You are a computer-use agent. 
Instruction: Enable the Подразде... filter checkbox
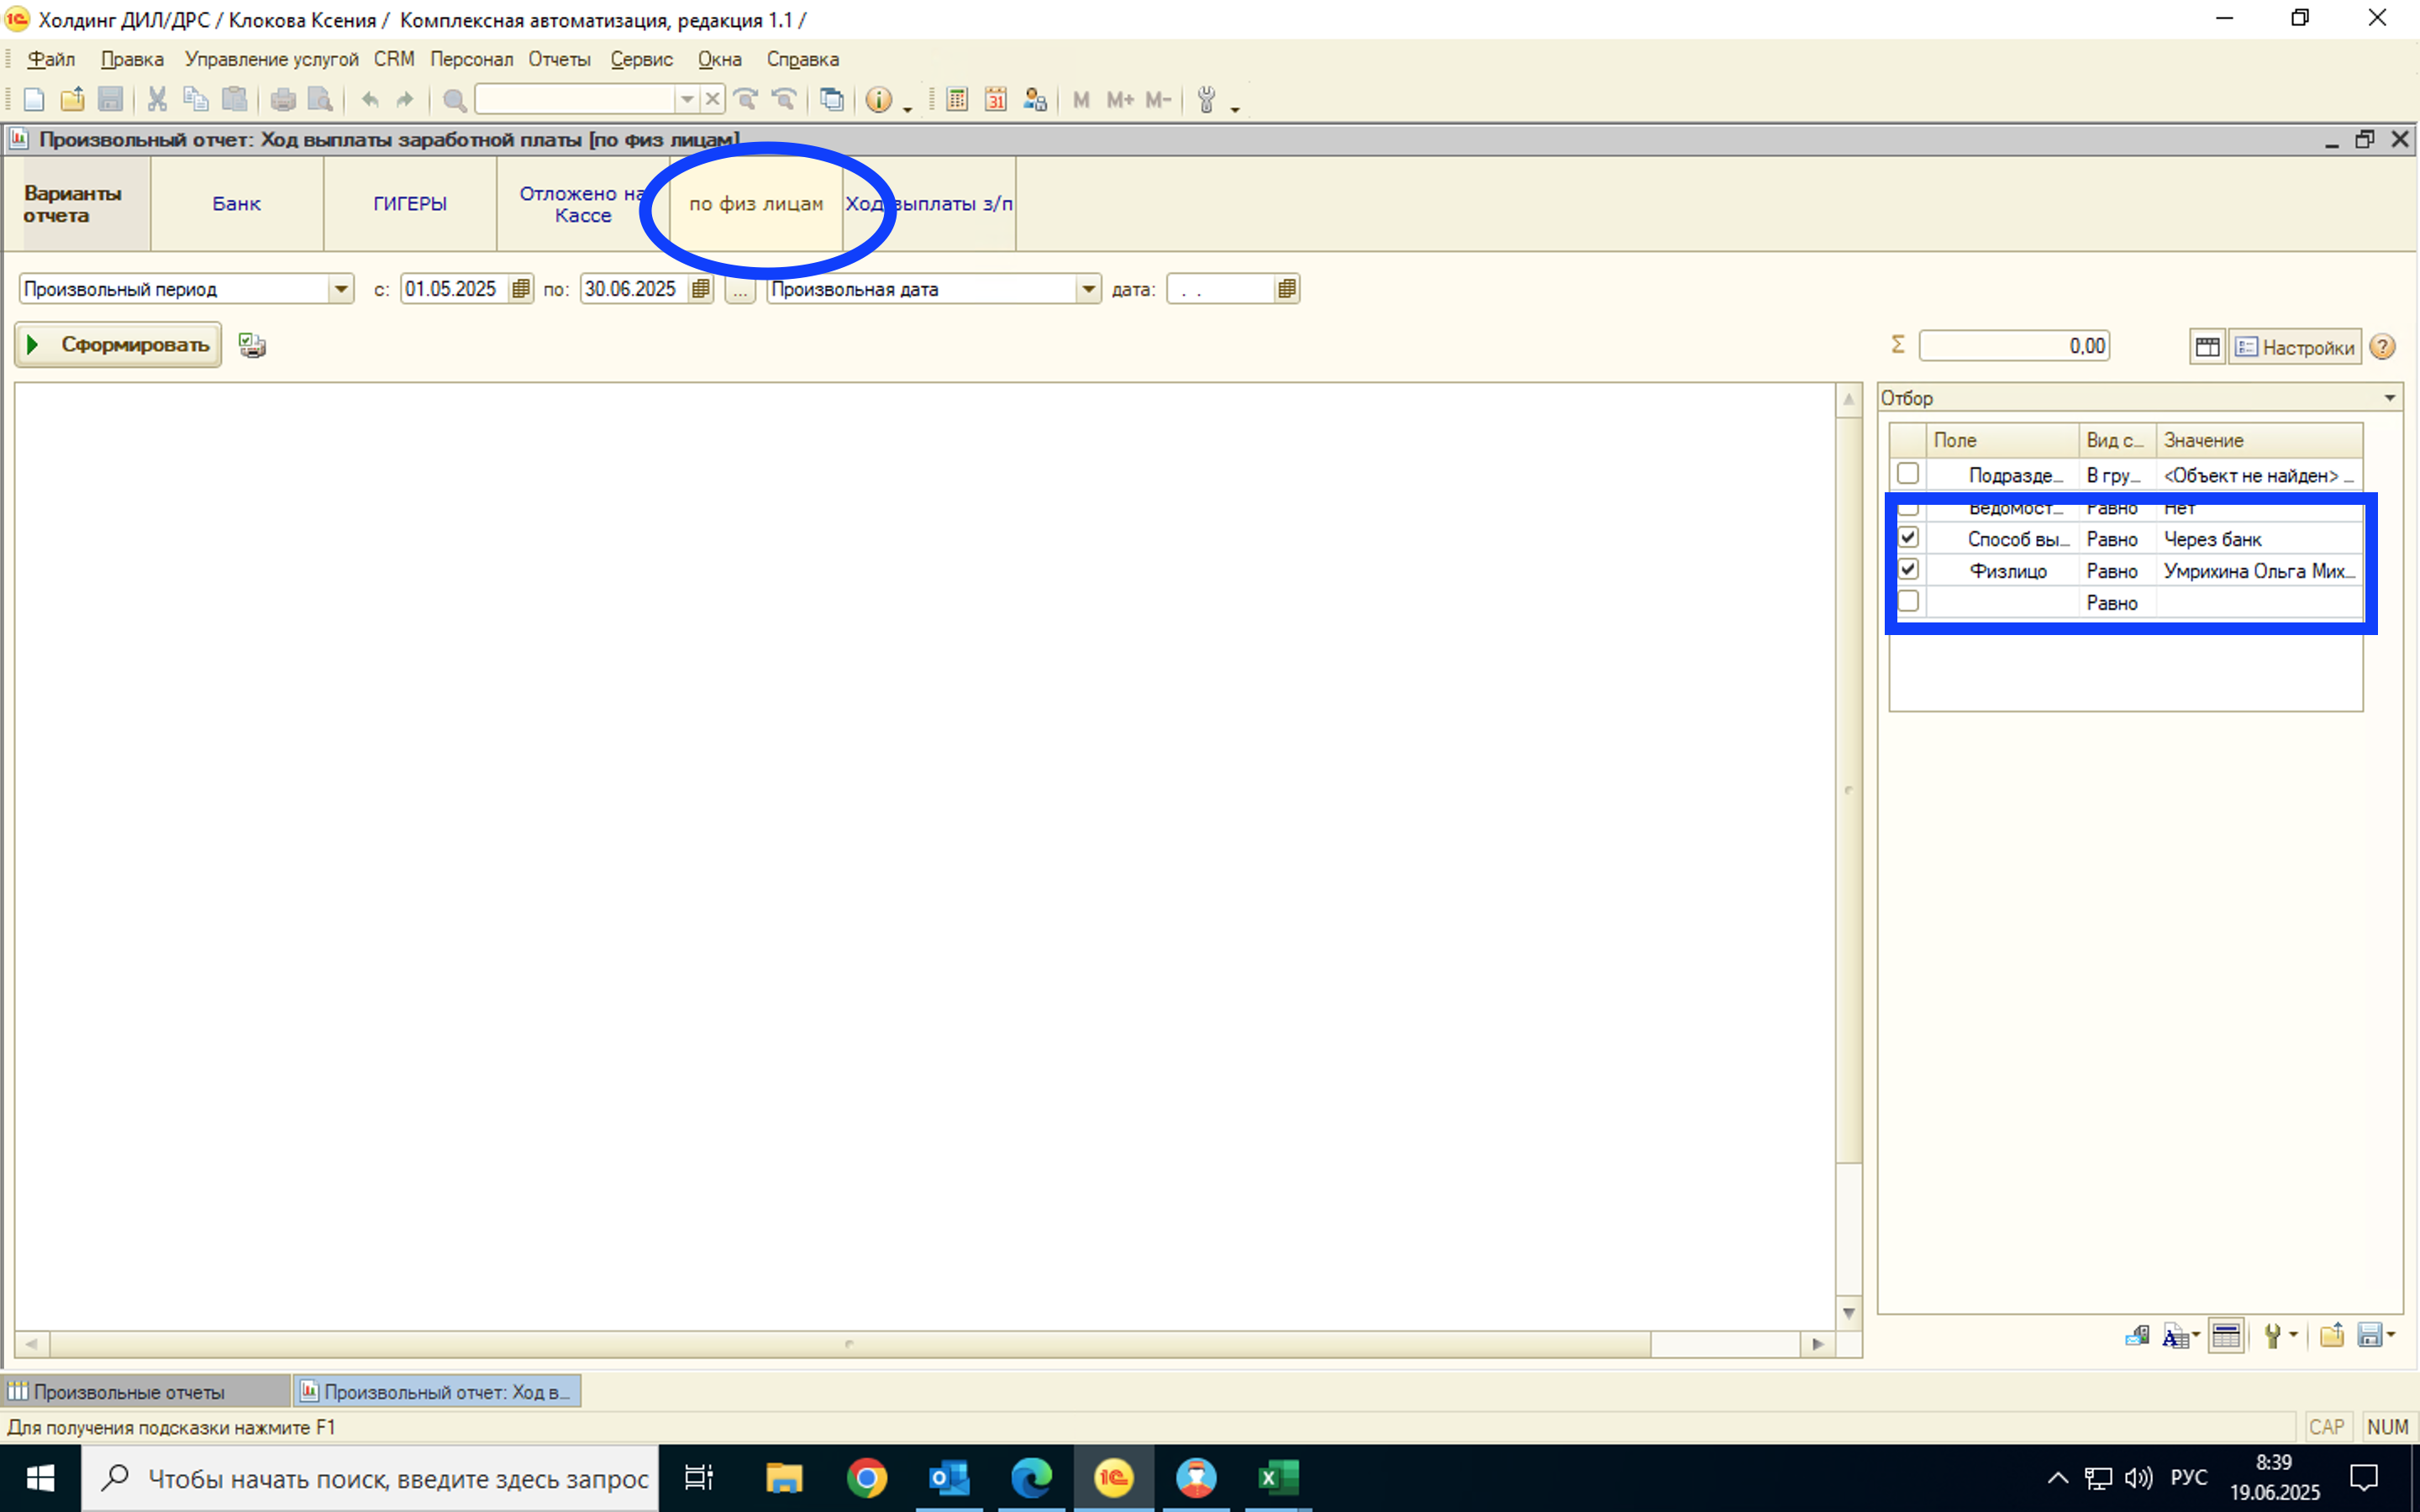click(x=1908, y=474)
